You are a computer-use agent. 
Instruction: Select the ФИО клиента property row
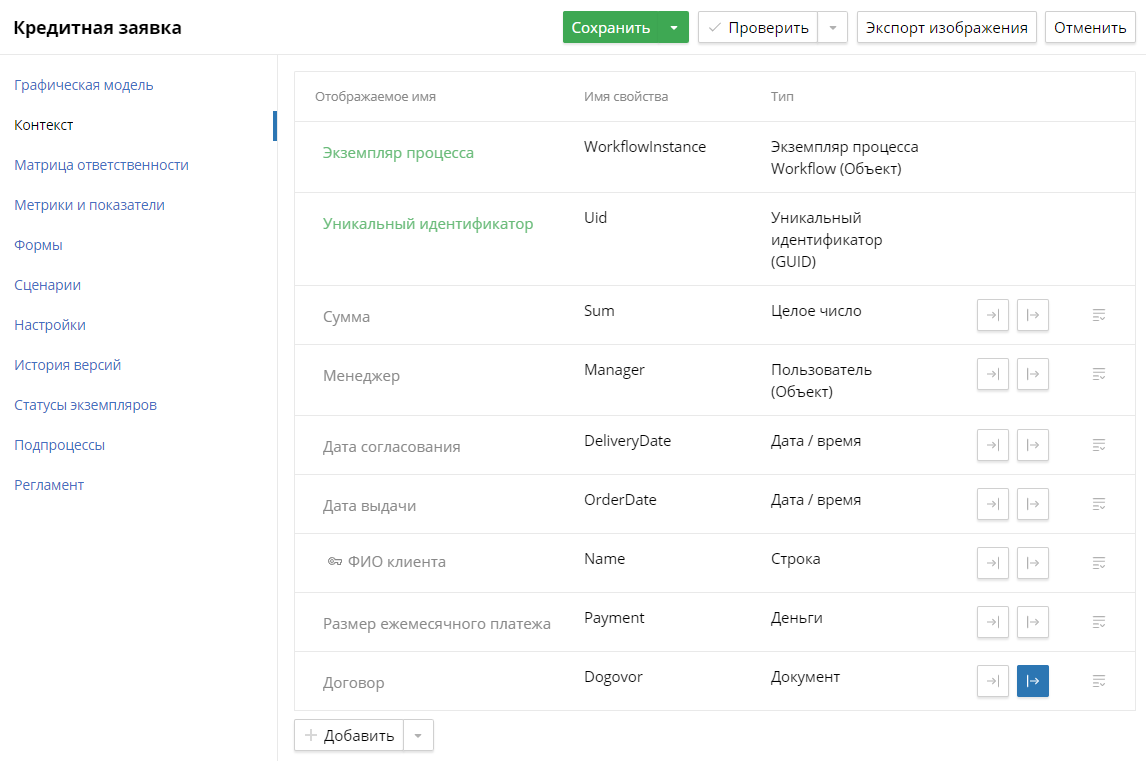[396, 562]
